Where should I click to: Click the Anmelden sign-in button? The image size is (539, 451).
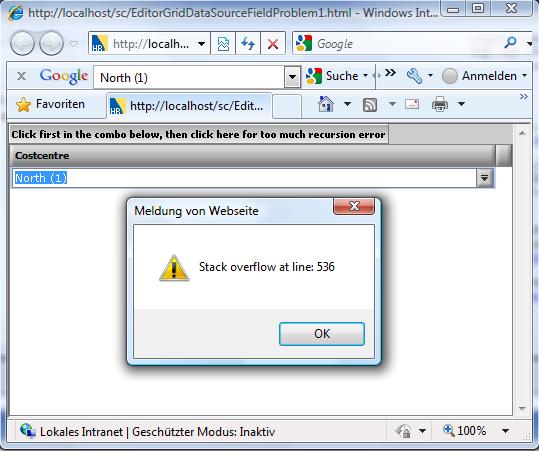click(x=485, y=76)
